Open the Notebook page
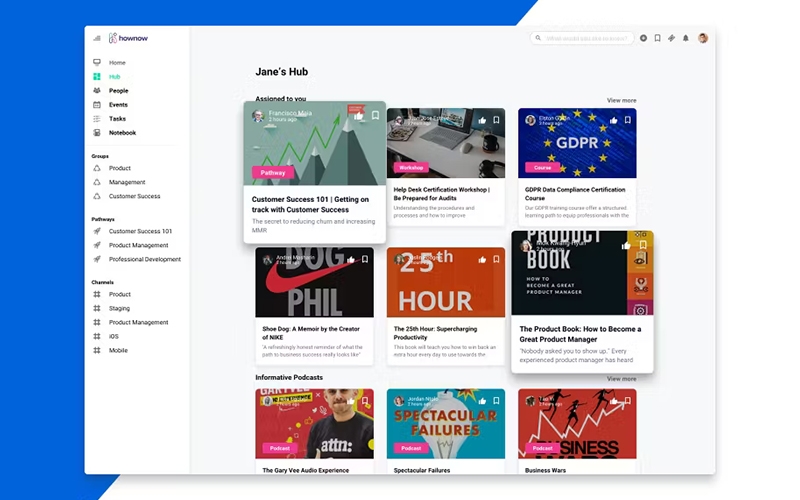The height and width of the screenshot is (500, 800). 122,133
